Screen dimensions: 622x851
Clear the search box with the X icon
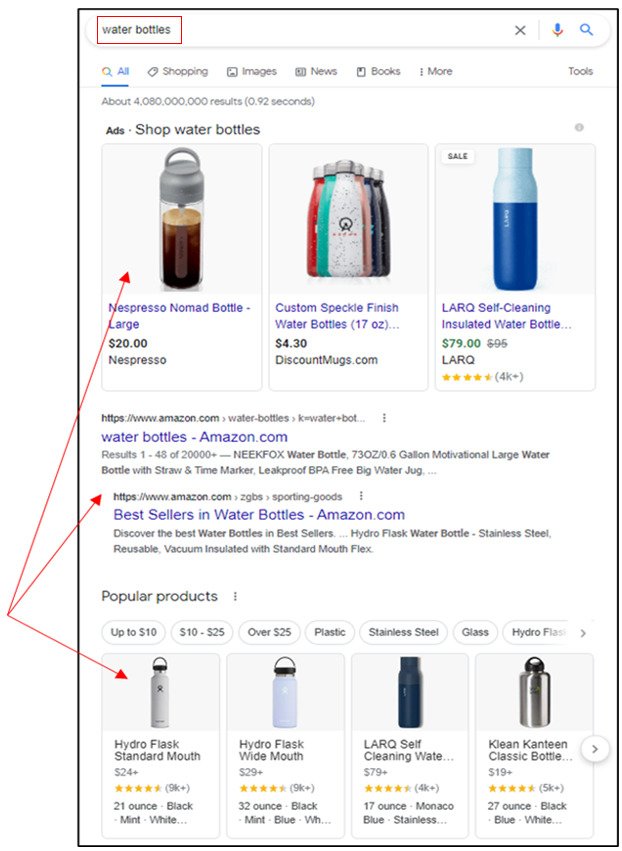(520, 30)
